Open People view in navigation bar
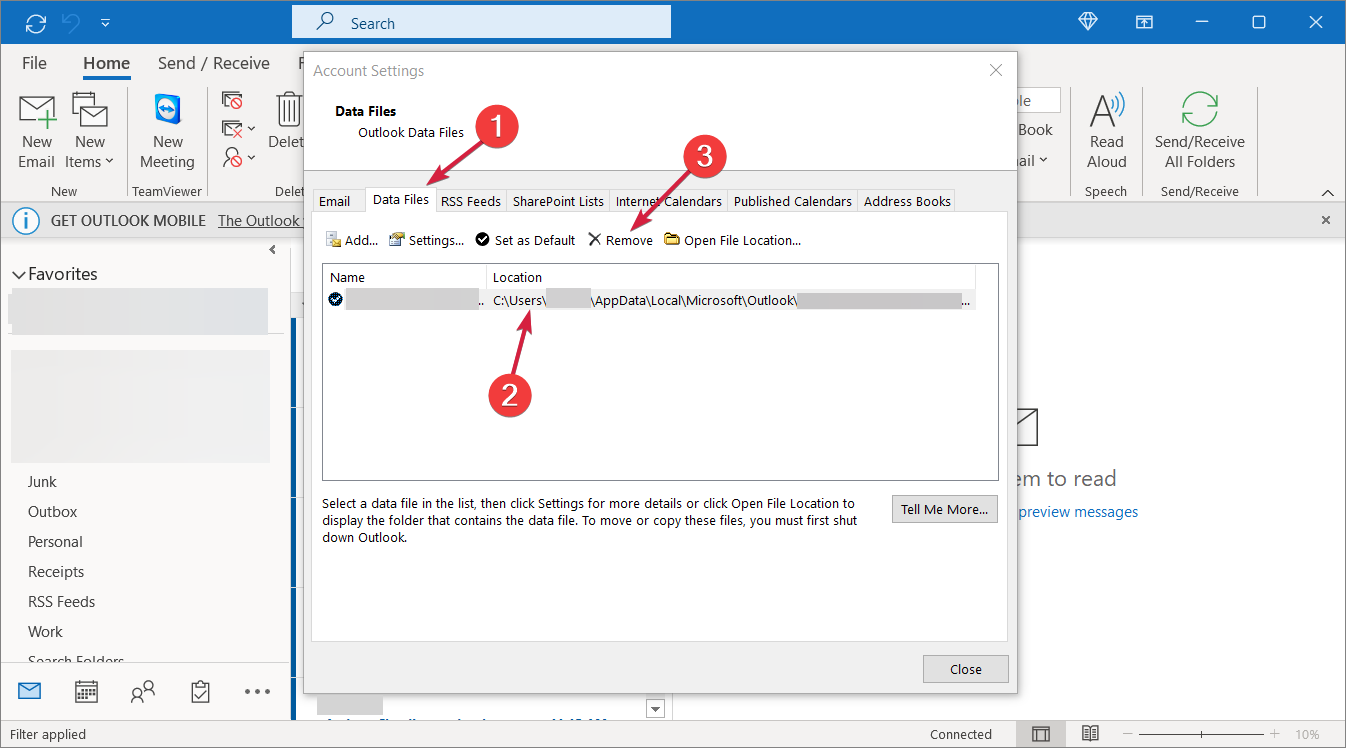This screenshot has height=748, width=1346. click(x=143, y=691)
